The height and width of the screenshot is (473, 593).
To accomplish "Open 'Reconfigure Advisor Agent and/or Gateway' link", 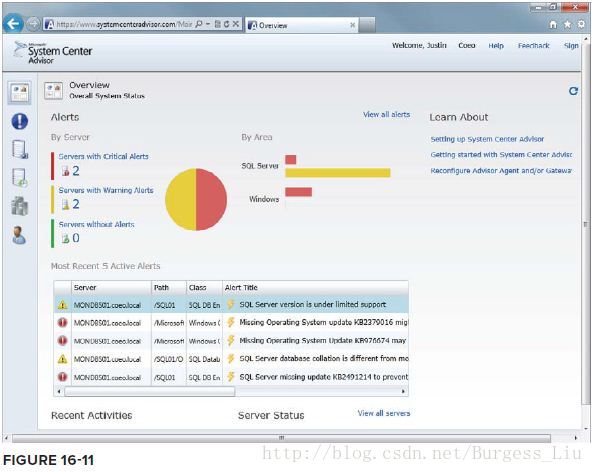I will (501, 171).
